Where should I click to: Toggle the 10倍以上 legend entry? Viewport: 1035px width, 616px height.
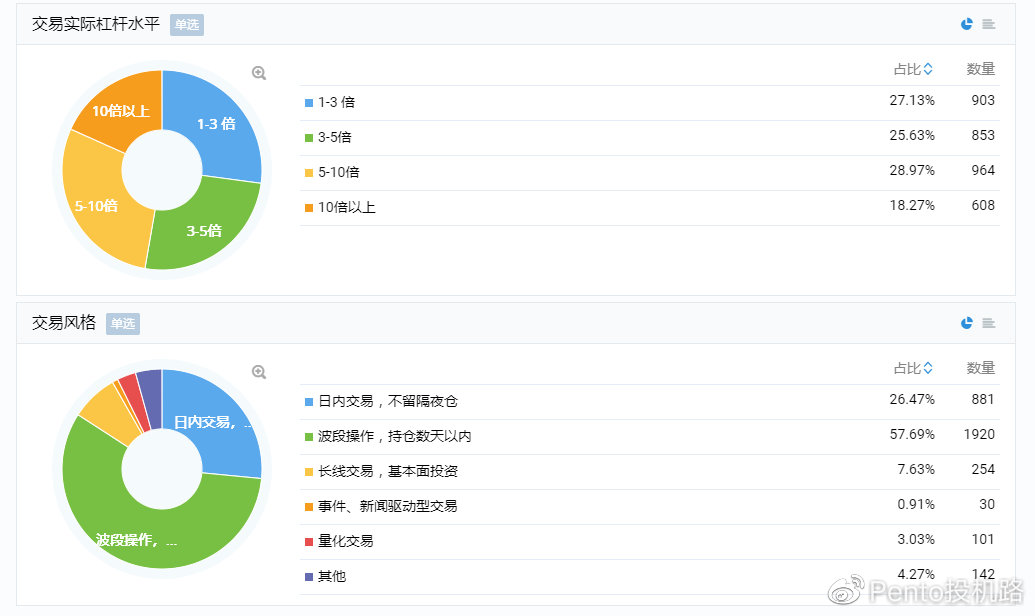(346, 207)
